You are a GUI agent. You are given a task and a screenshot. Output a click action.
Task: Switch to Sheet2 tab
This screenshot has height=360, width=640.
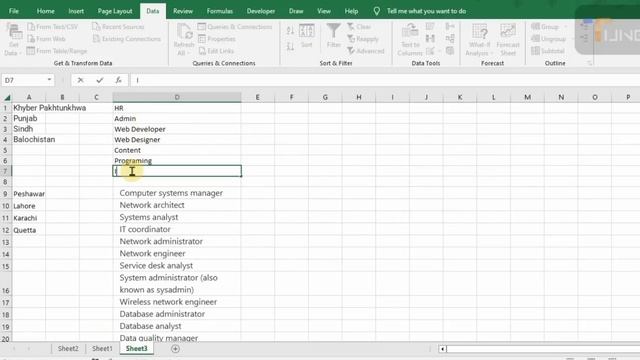point(68,349)
